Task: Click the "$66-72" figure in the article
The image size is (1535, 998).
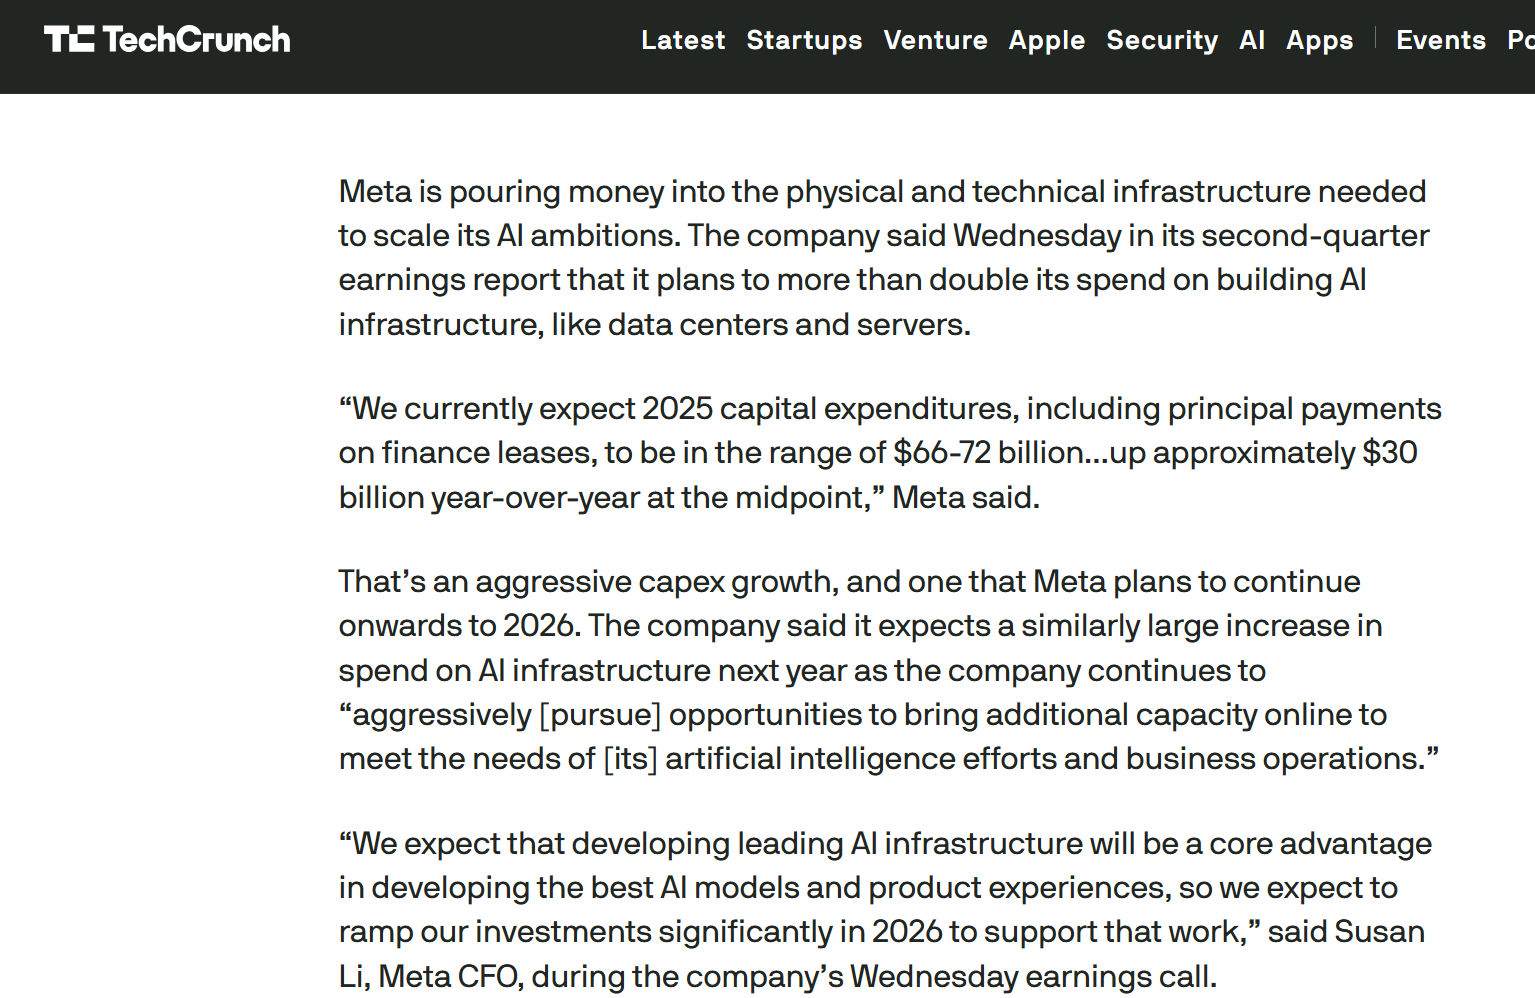Action: click(942, 453)
